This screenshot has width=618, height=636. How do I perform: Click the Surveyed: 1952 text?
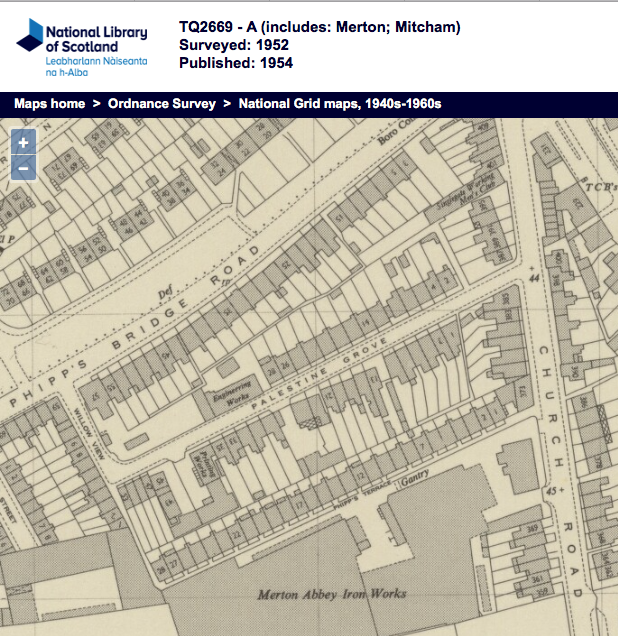point(234,45)
